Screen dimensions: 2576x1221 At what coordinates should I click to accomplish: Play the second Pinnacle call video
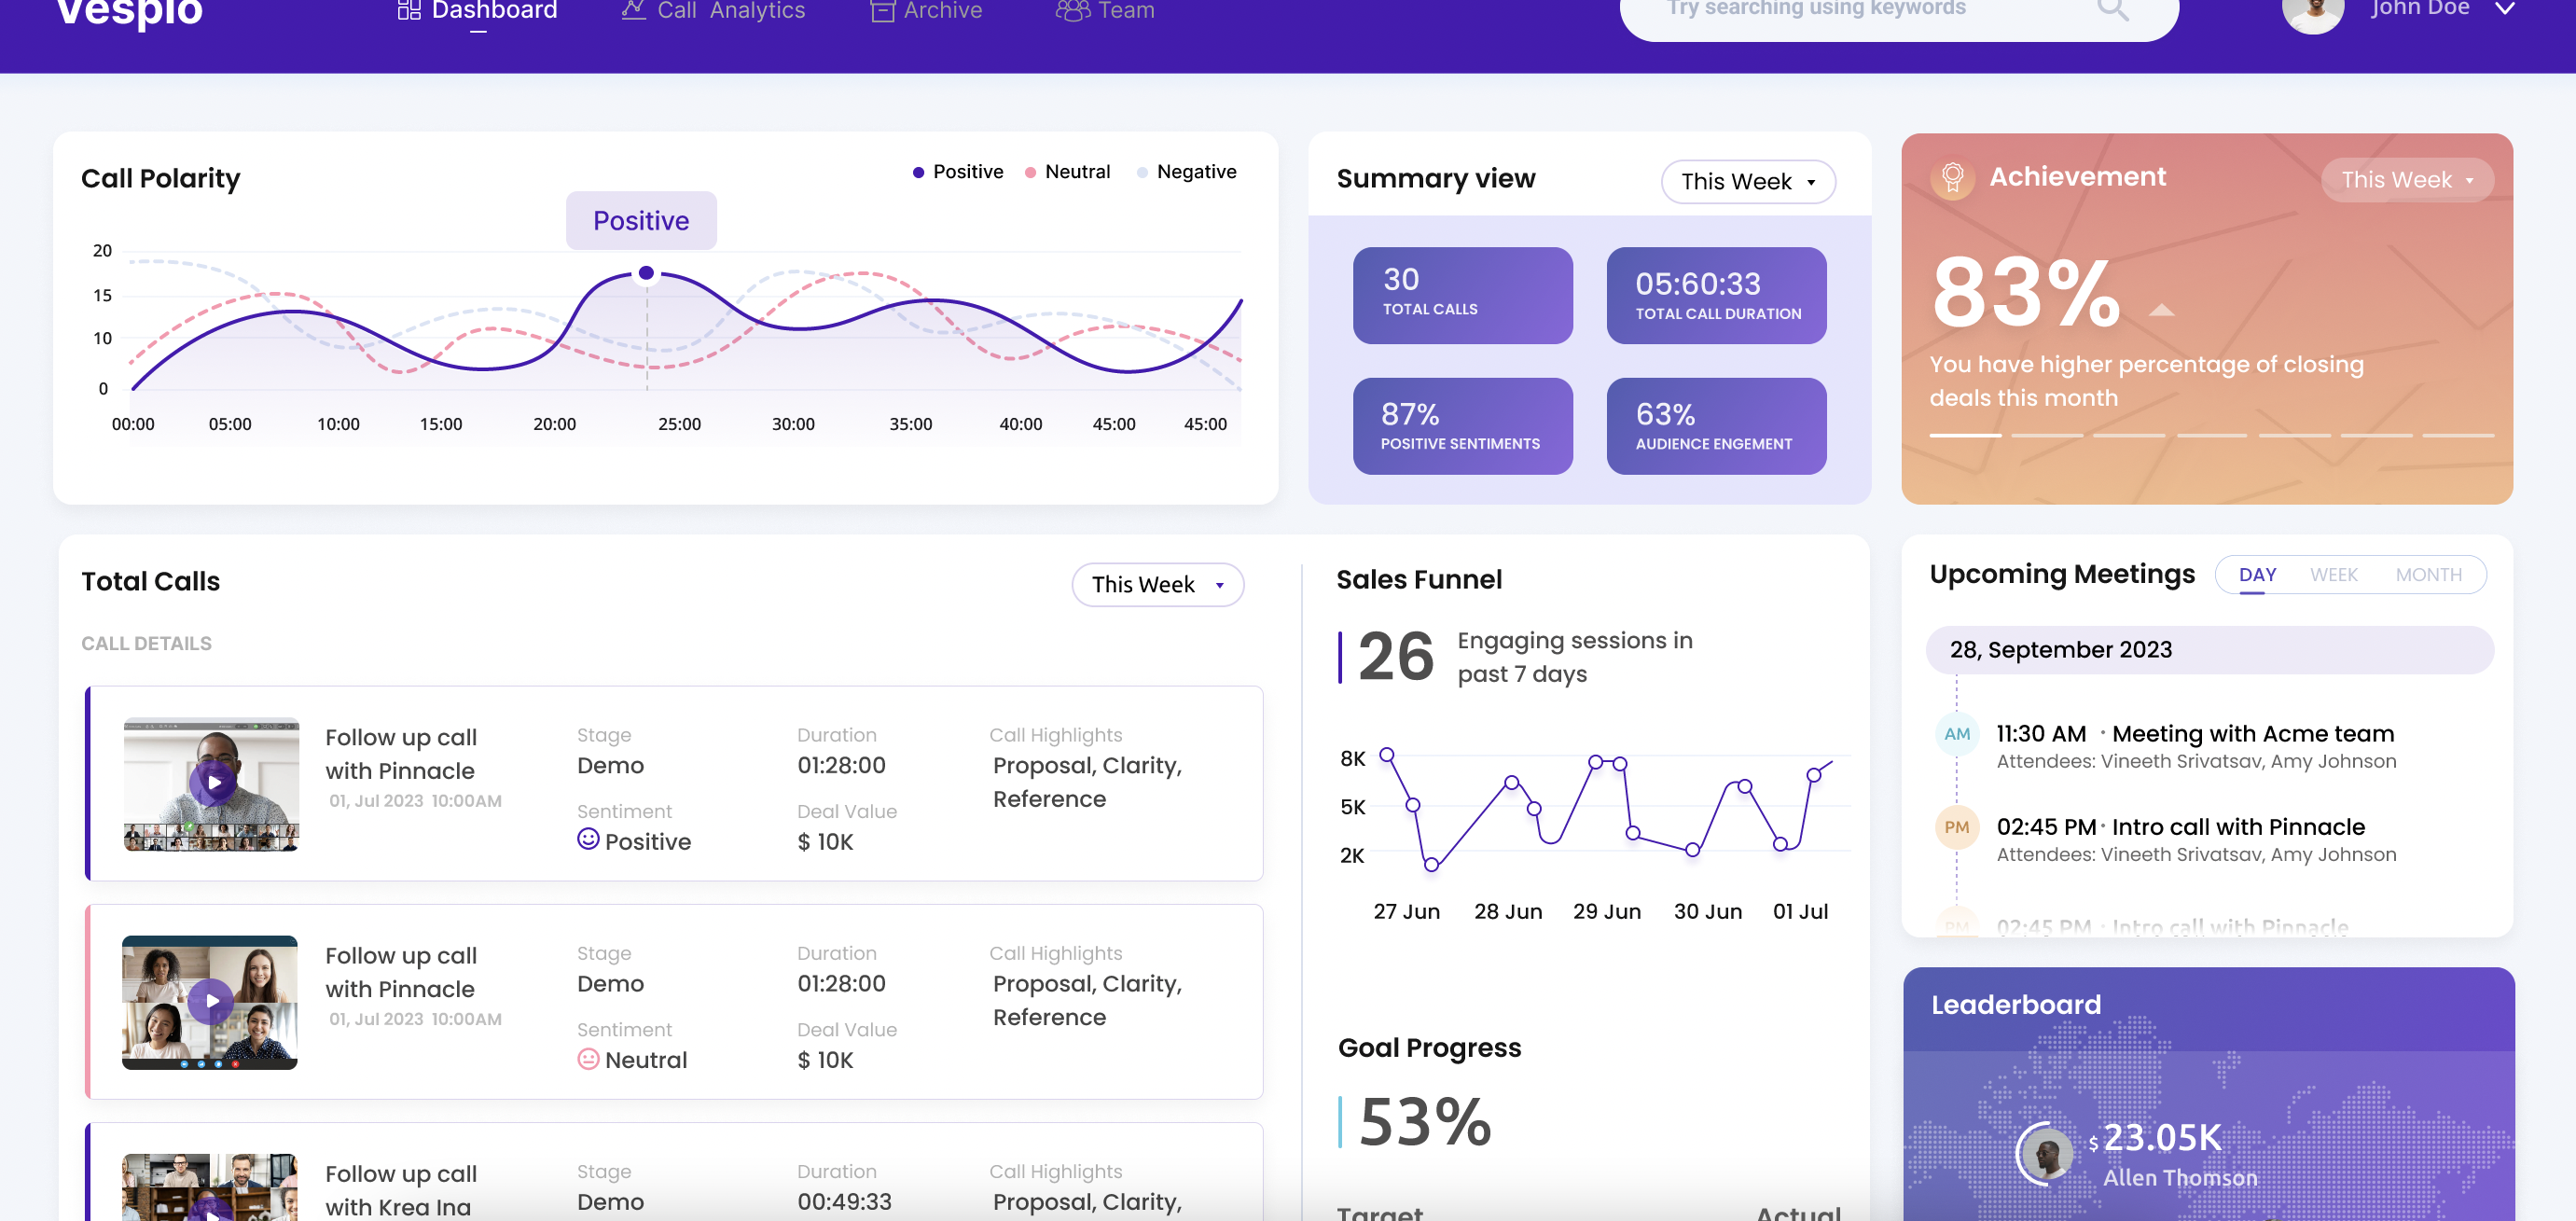coord(211,1001)
